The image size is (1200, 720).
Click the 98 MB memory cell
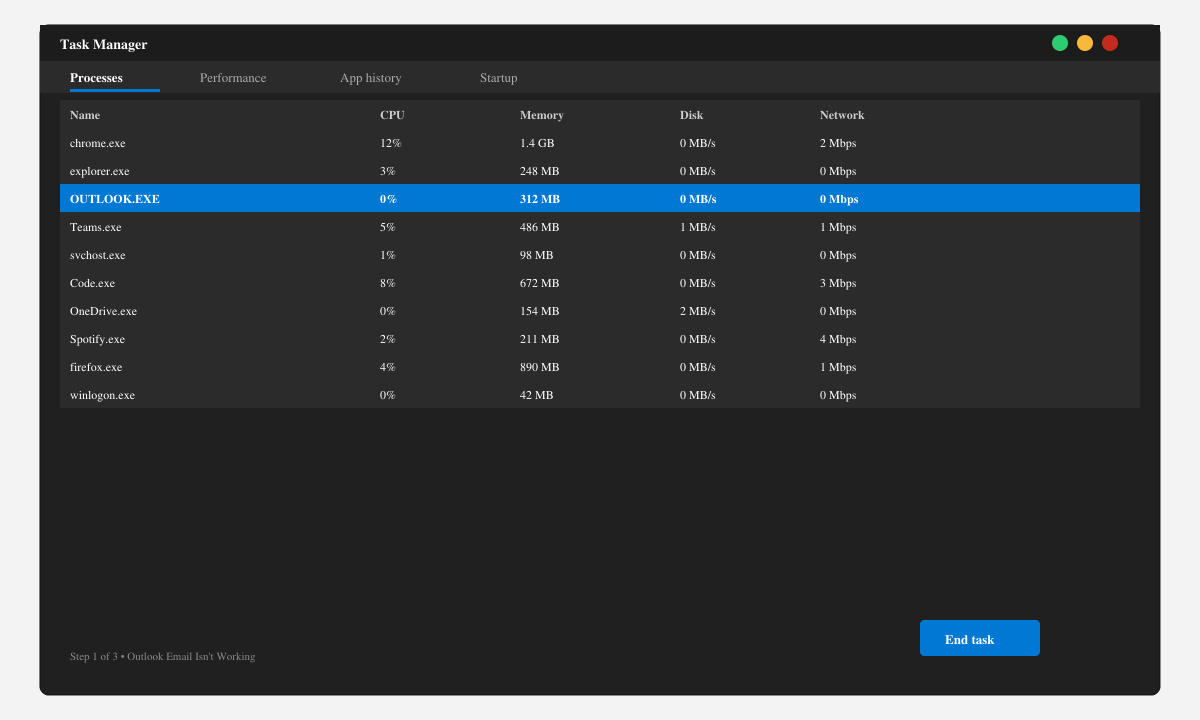tap(536, 255)
